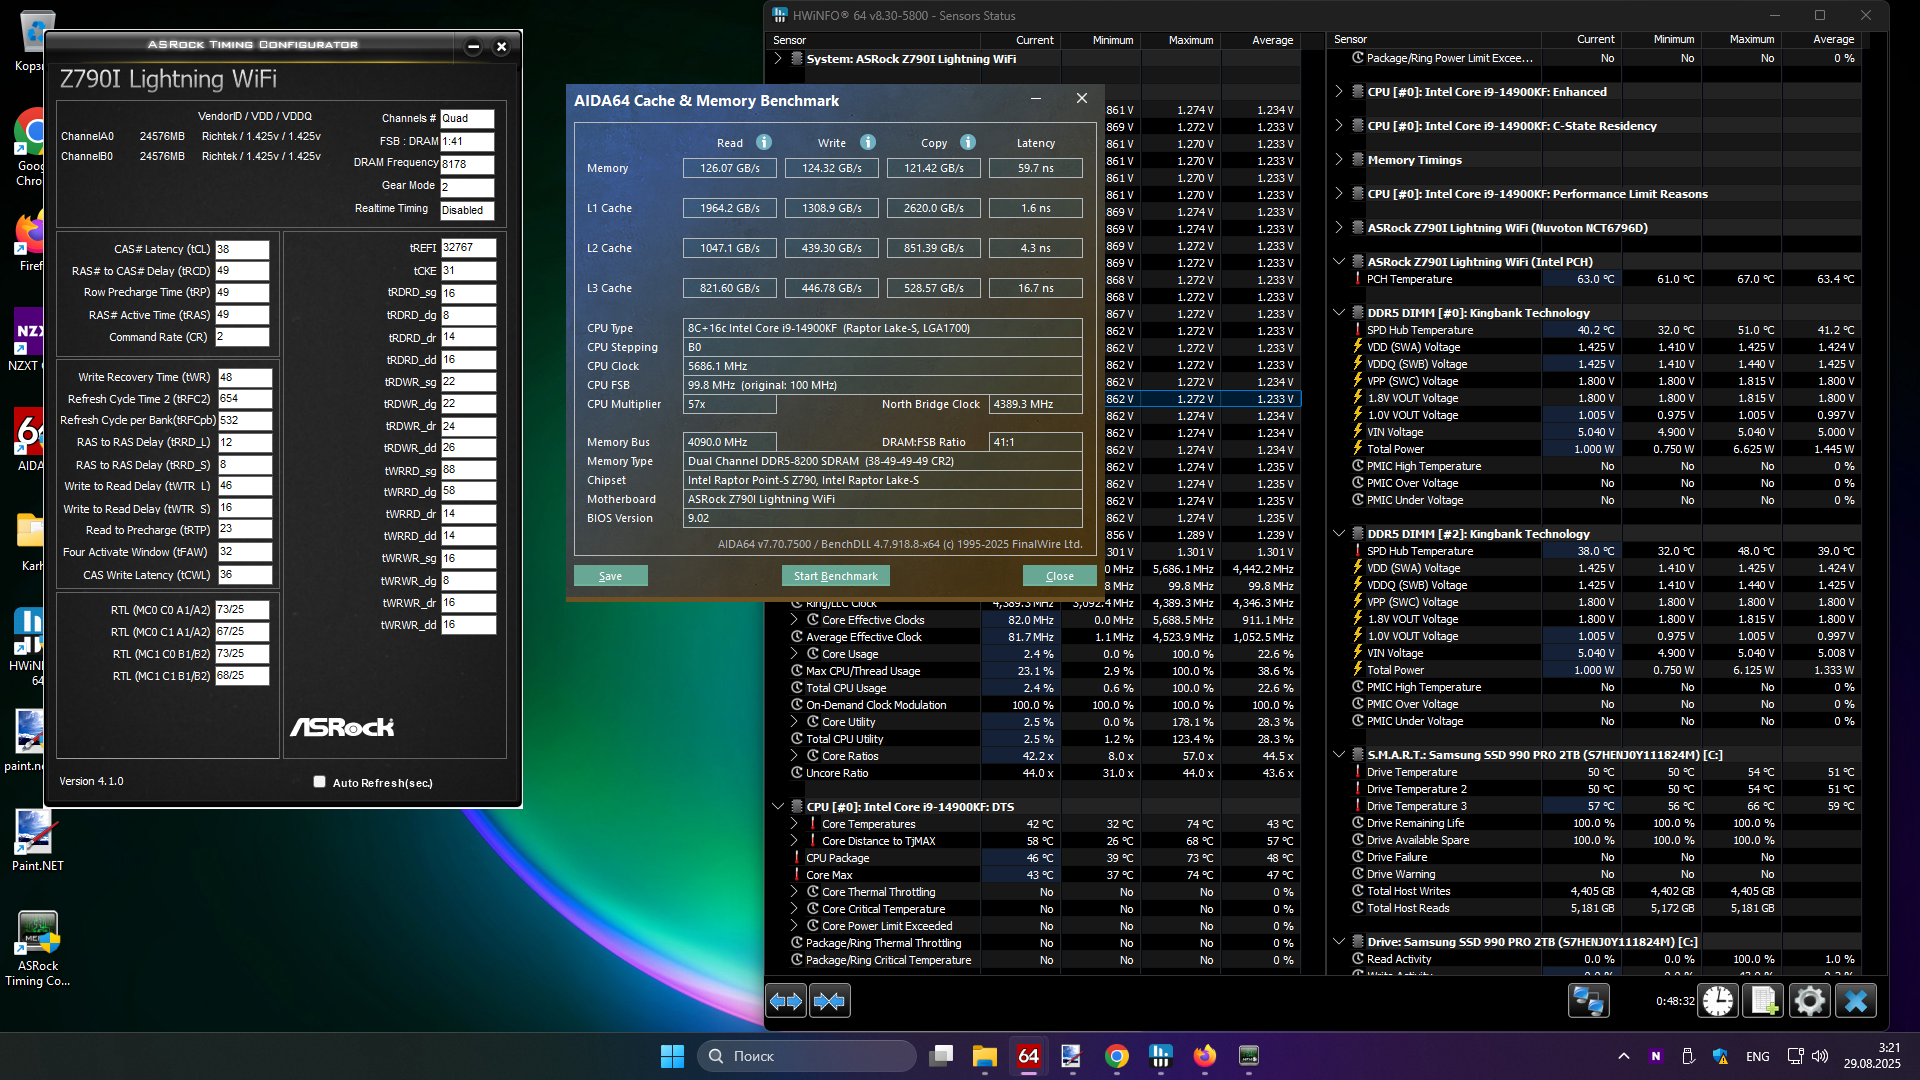Enable Auto Refresh(sec) checkbox
Viewport: 1920px width, 1080px height.
(x=320, y=782)
